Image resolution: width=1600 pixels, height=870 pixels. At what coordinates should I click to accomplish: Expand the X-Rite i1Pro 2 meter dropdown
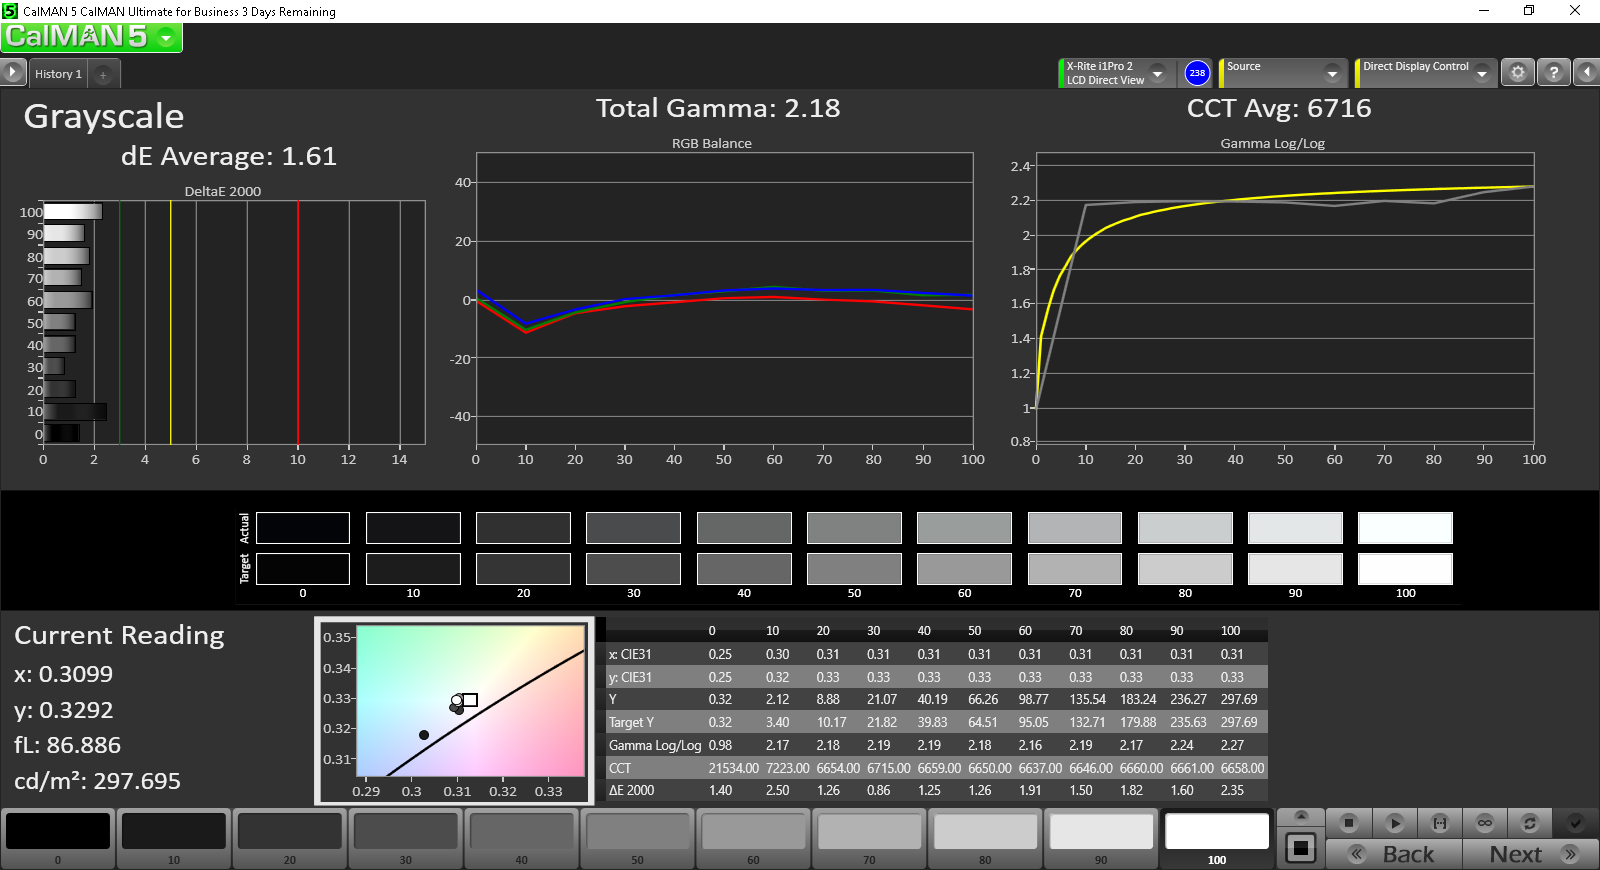coord(1157,73)
